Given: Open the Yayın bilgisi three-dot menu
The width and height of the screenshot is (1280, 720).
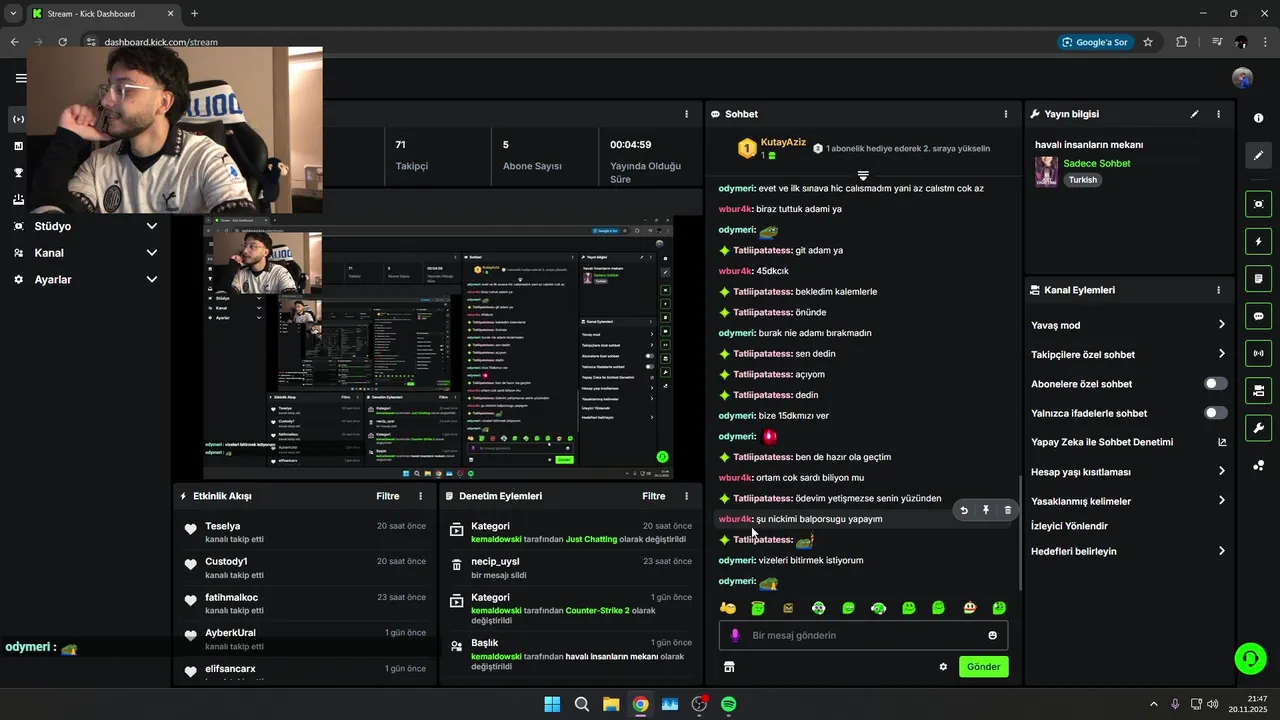Looking at the screenshot, I should (x=1218, y=114).
